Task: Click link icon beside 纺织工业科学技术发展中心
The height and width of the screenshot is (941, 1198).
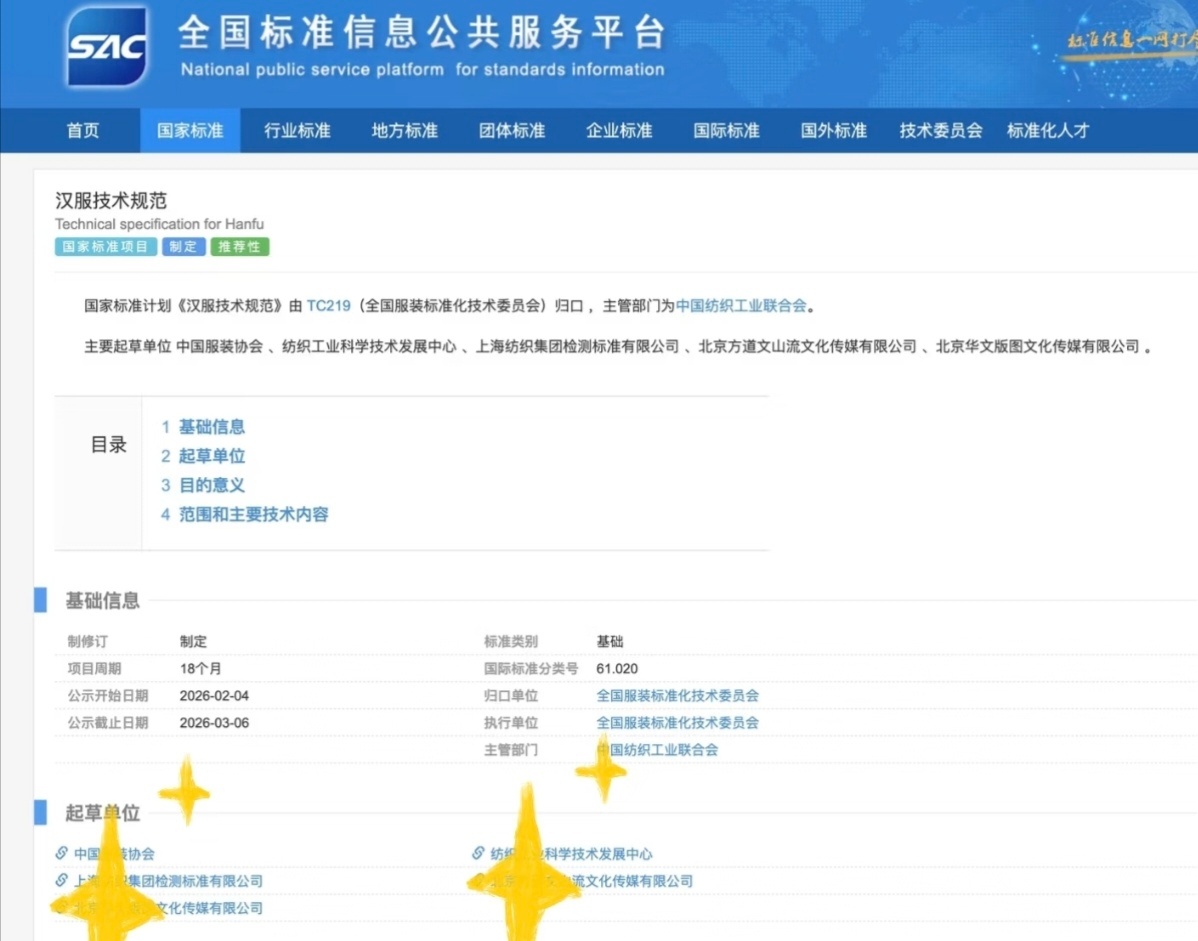Action: coord(478,853)
